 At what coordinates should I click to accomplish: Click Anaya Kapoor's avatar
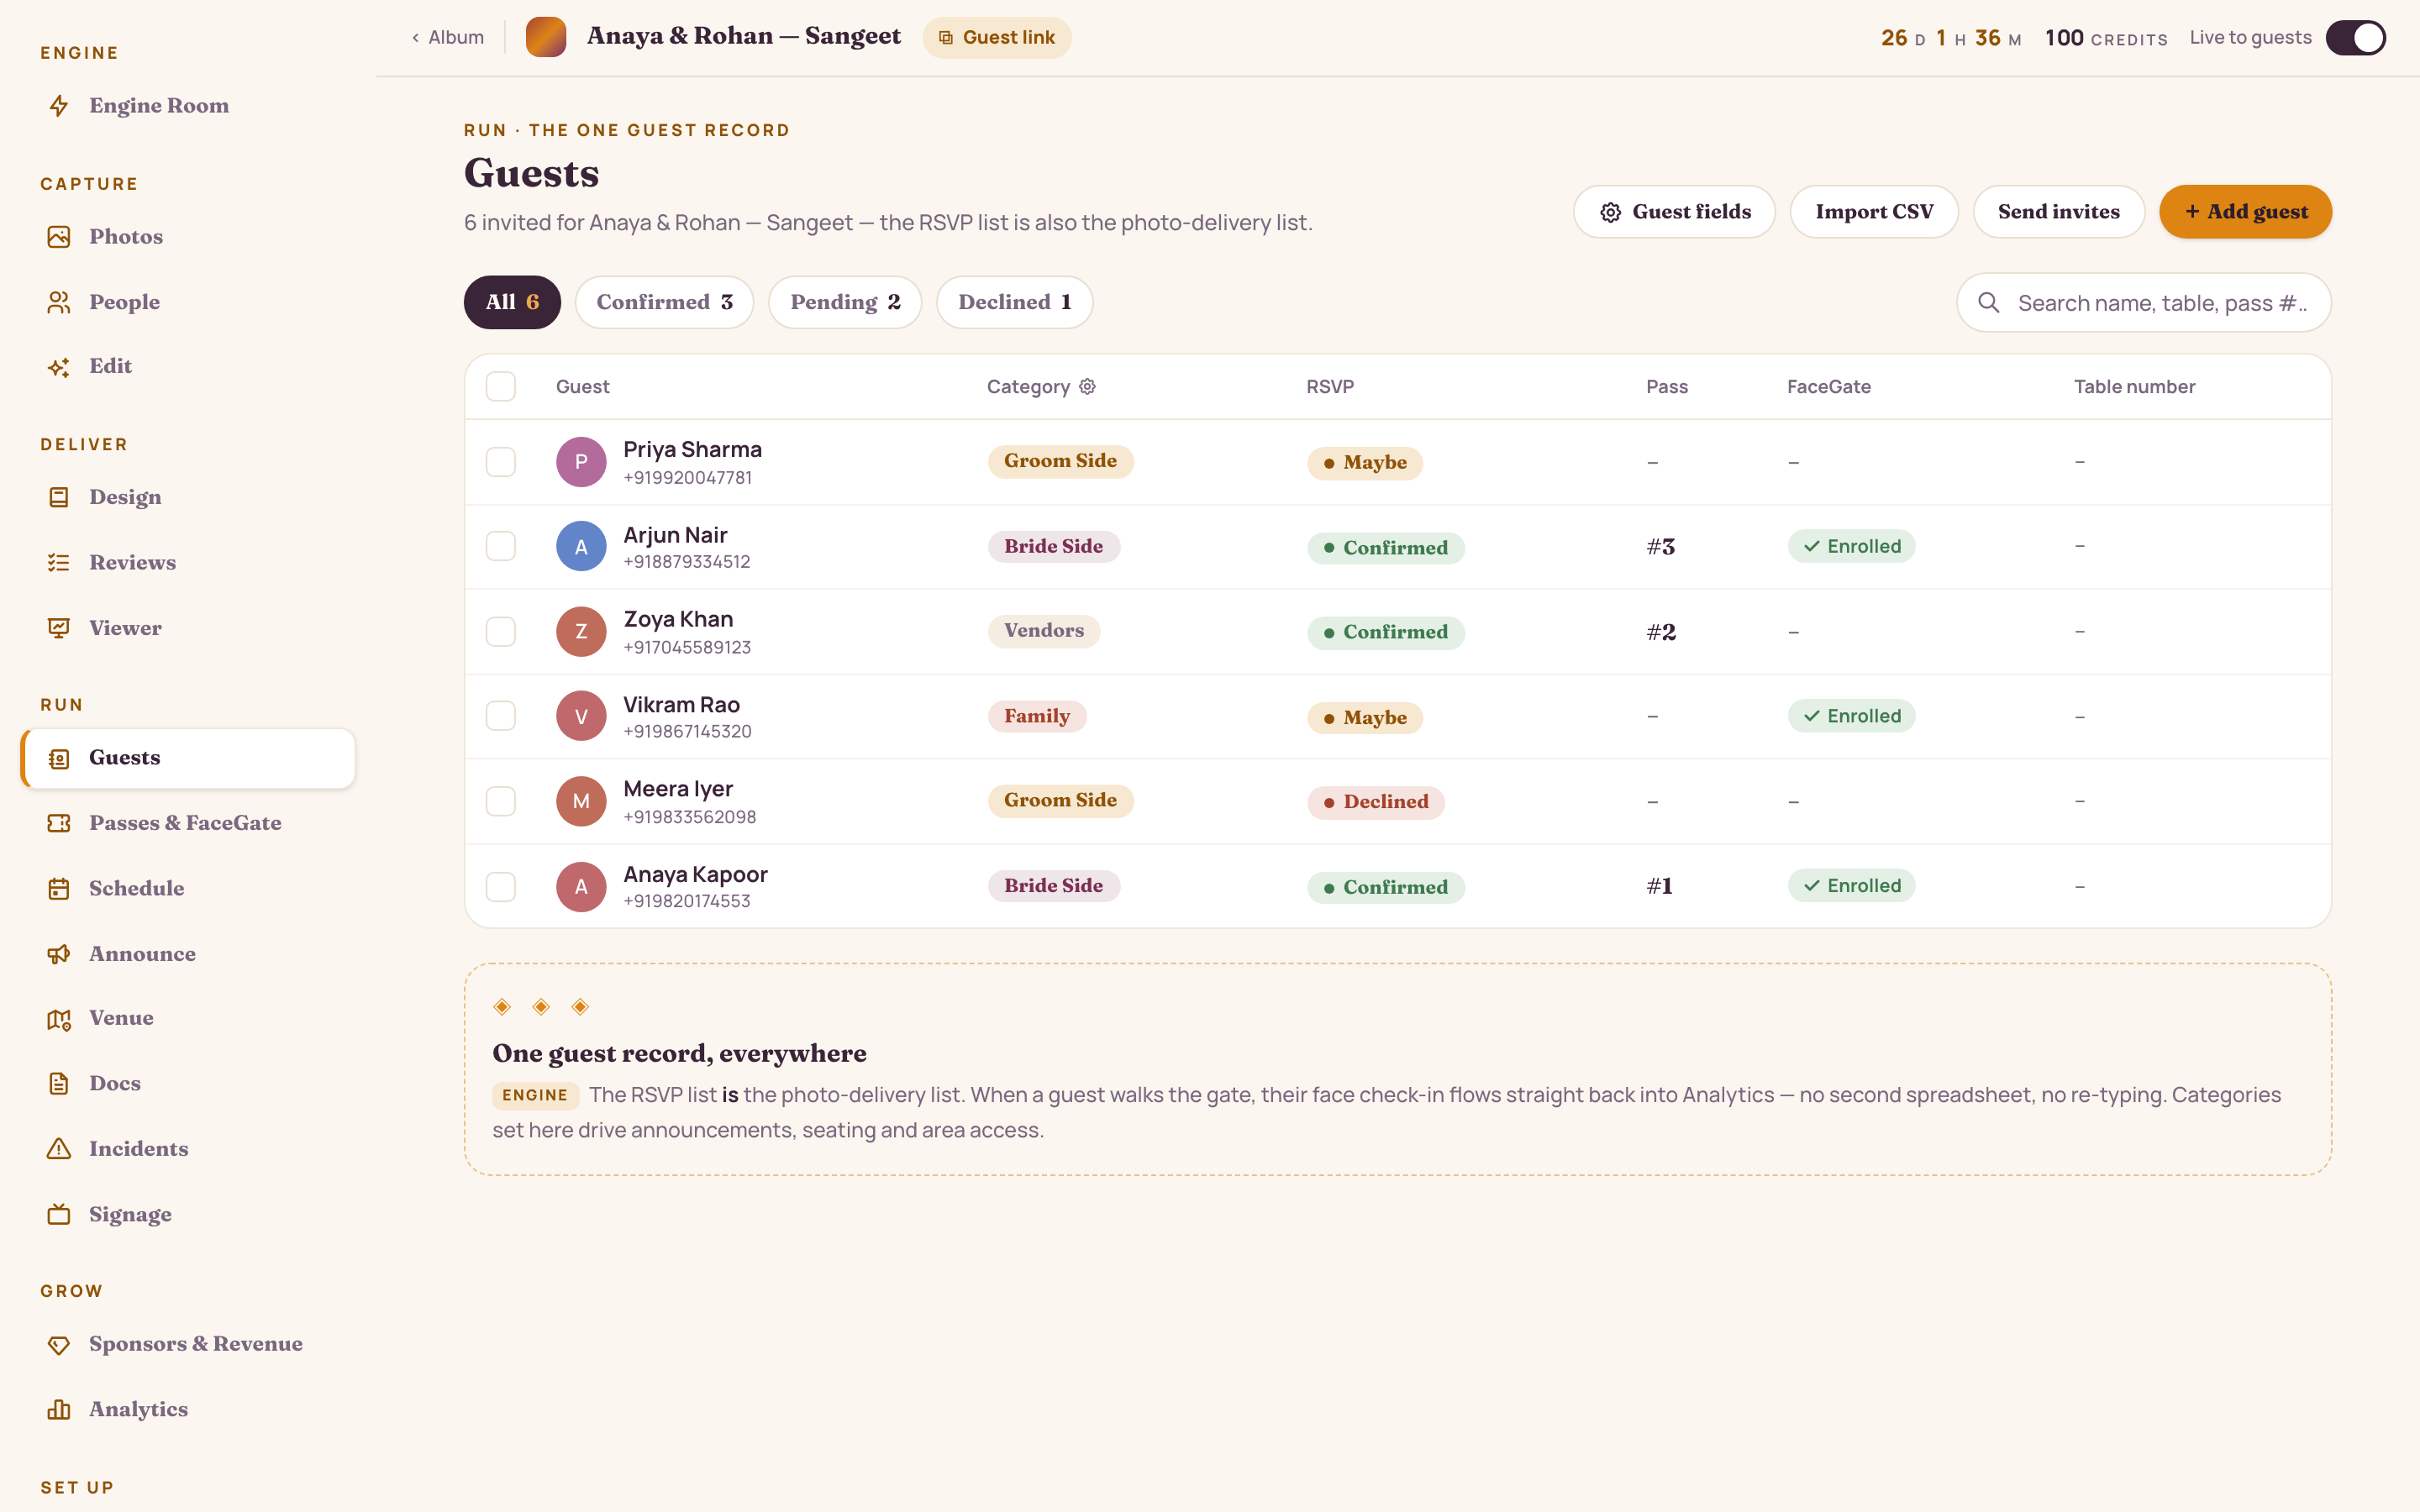(x=581, y=886)
